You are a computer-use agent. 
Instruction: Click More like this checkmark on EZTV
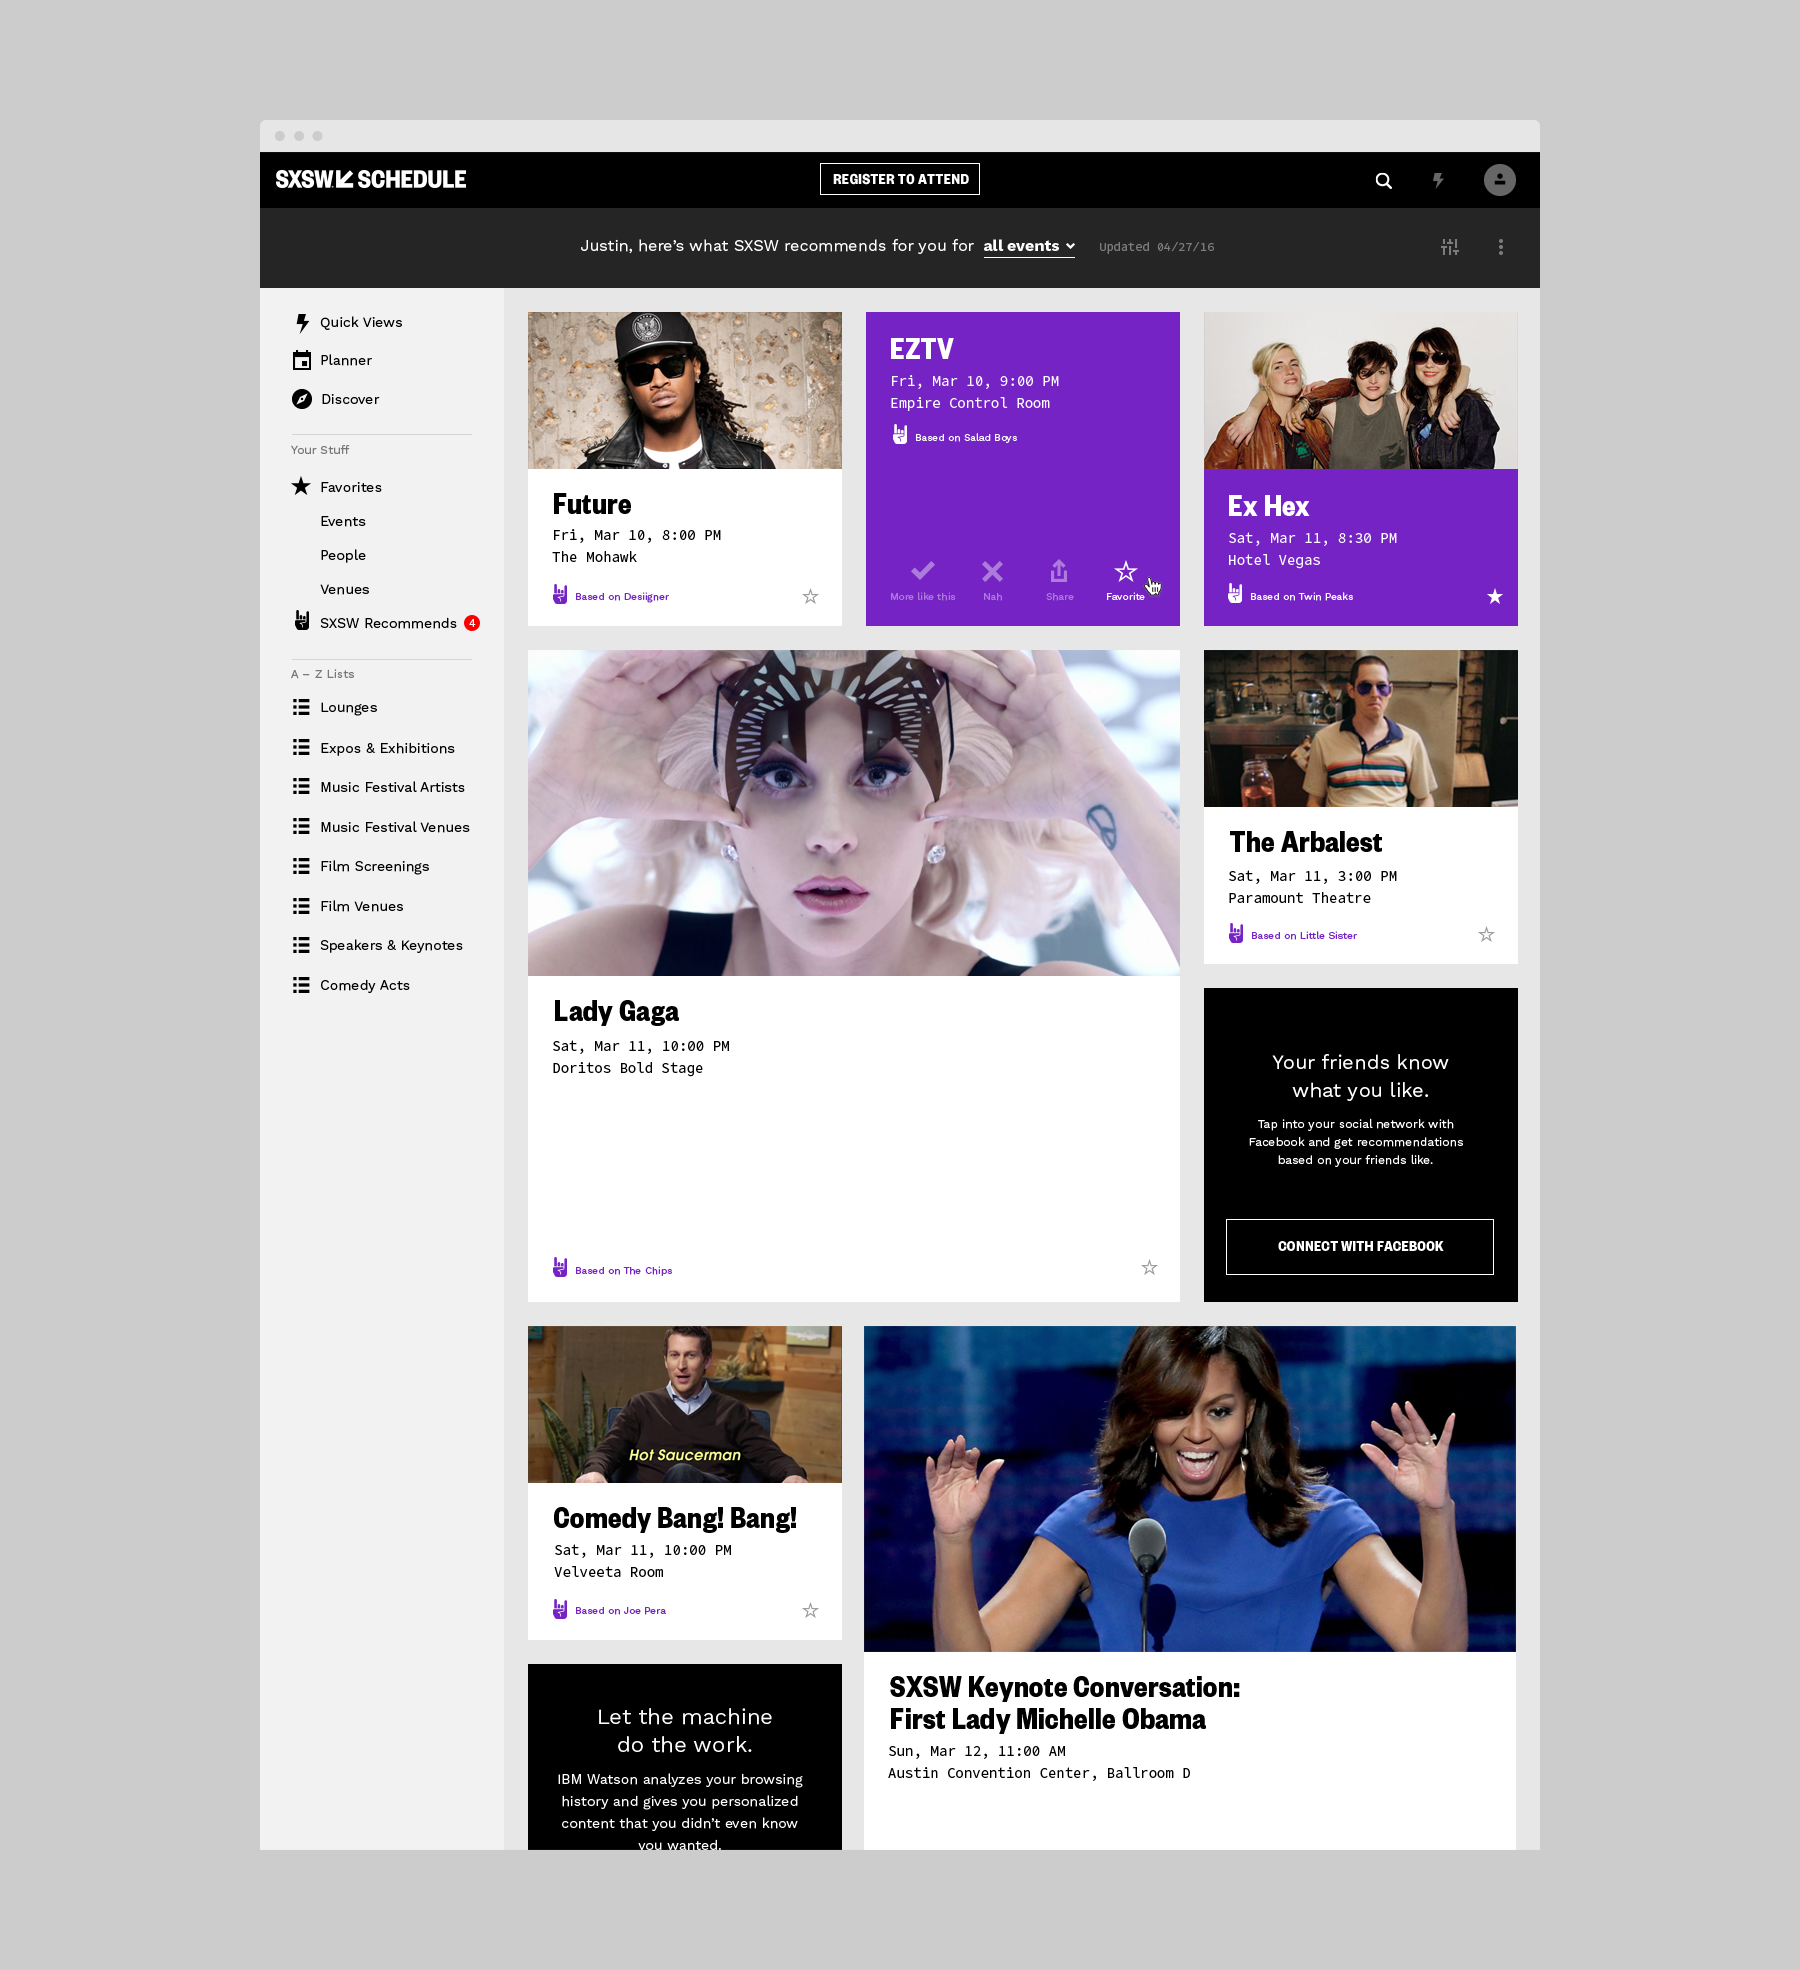pyautogui.click(x=923, y=571)
